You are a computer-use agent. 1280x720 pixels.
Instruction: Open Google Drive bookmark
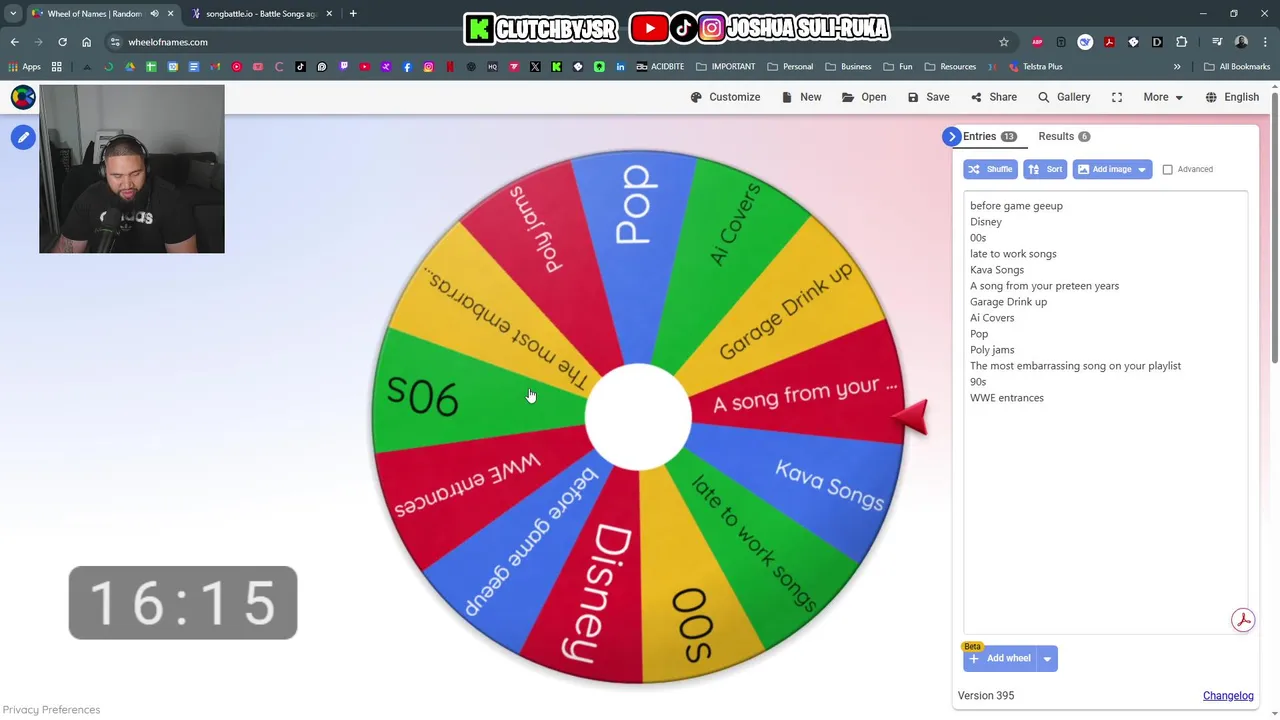click(x=130, y=66)
